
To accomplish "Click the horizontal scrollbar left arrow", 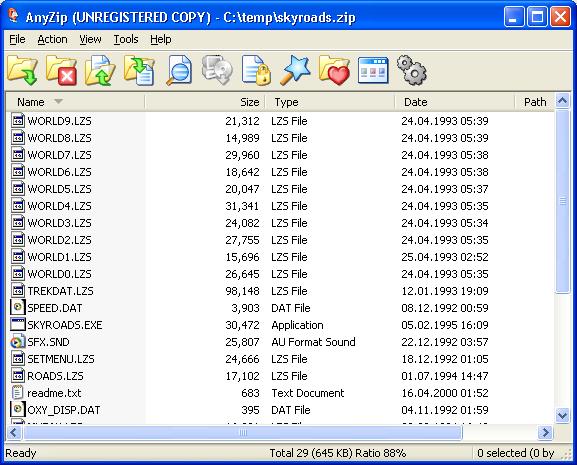I will pyautogui.click(x=14, y=432).
